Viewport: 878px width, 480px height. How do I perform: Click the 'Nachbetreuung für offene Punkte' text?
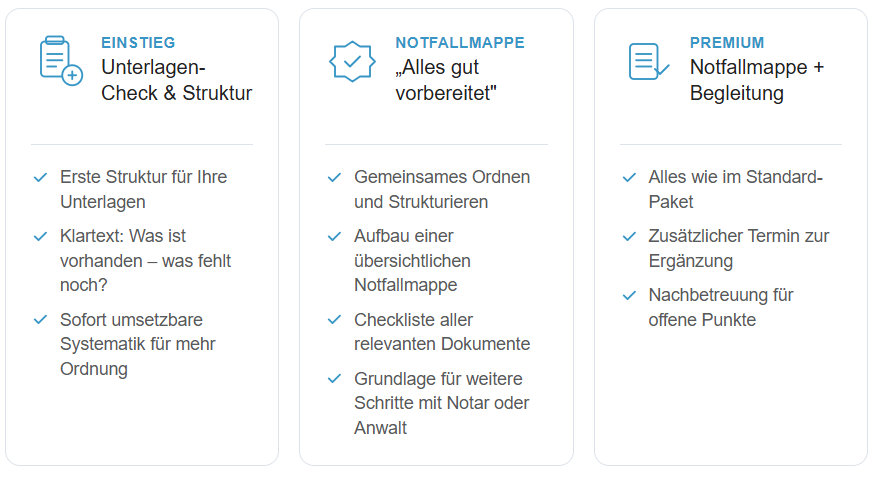pos(720,308)
